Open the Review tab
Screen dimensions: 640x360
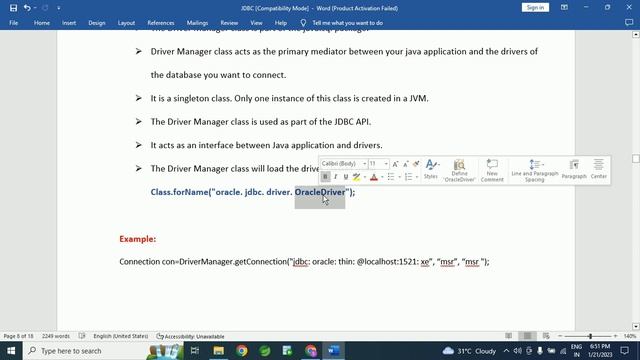click(x=229, y=23)
